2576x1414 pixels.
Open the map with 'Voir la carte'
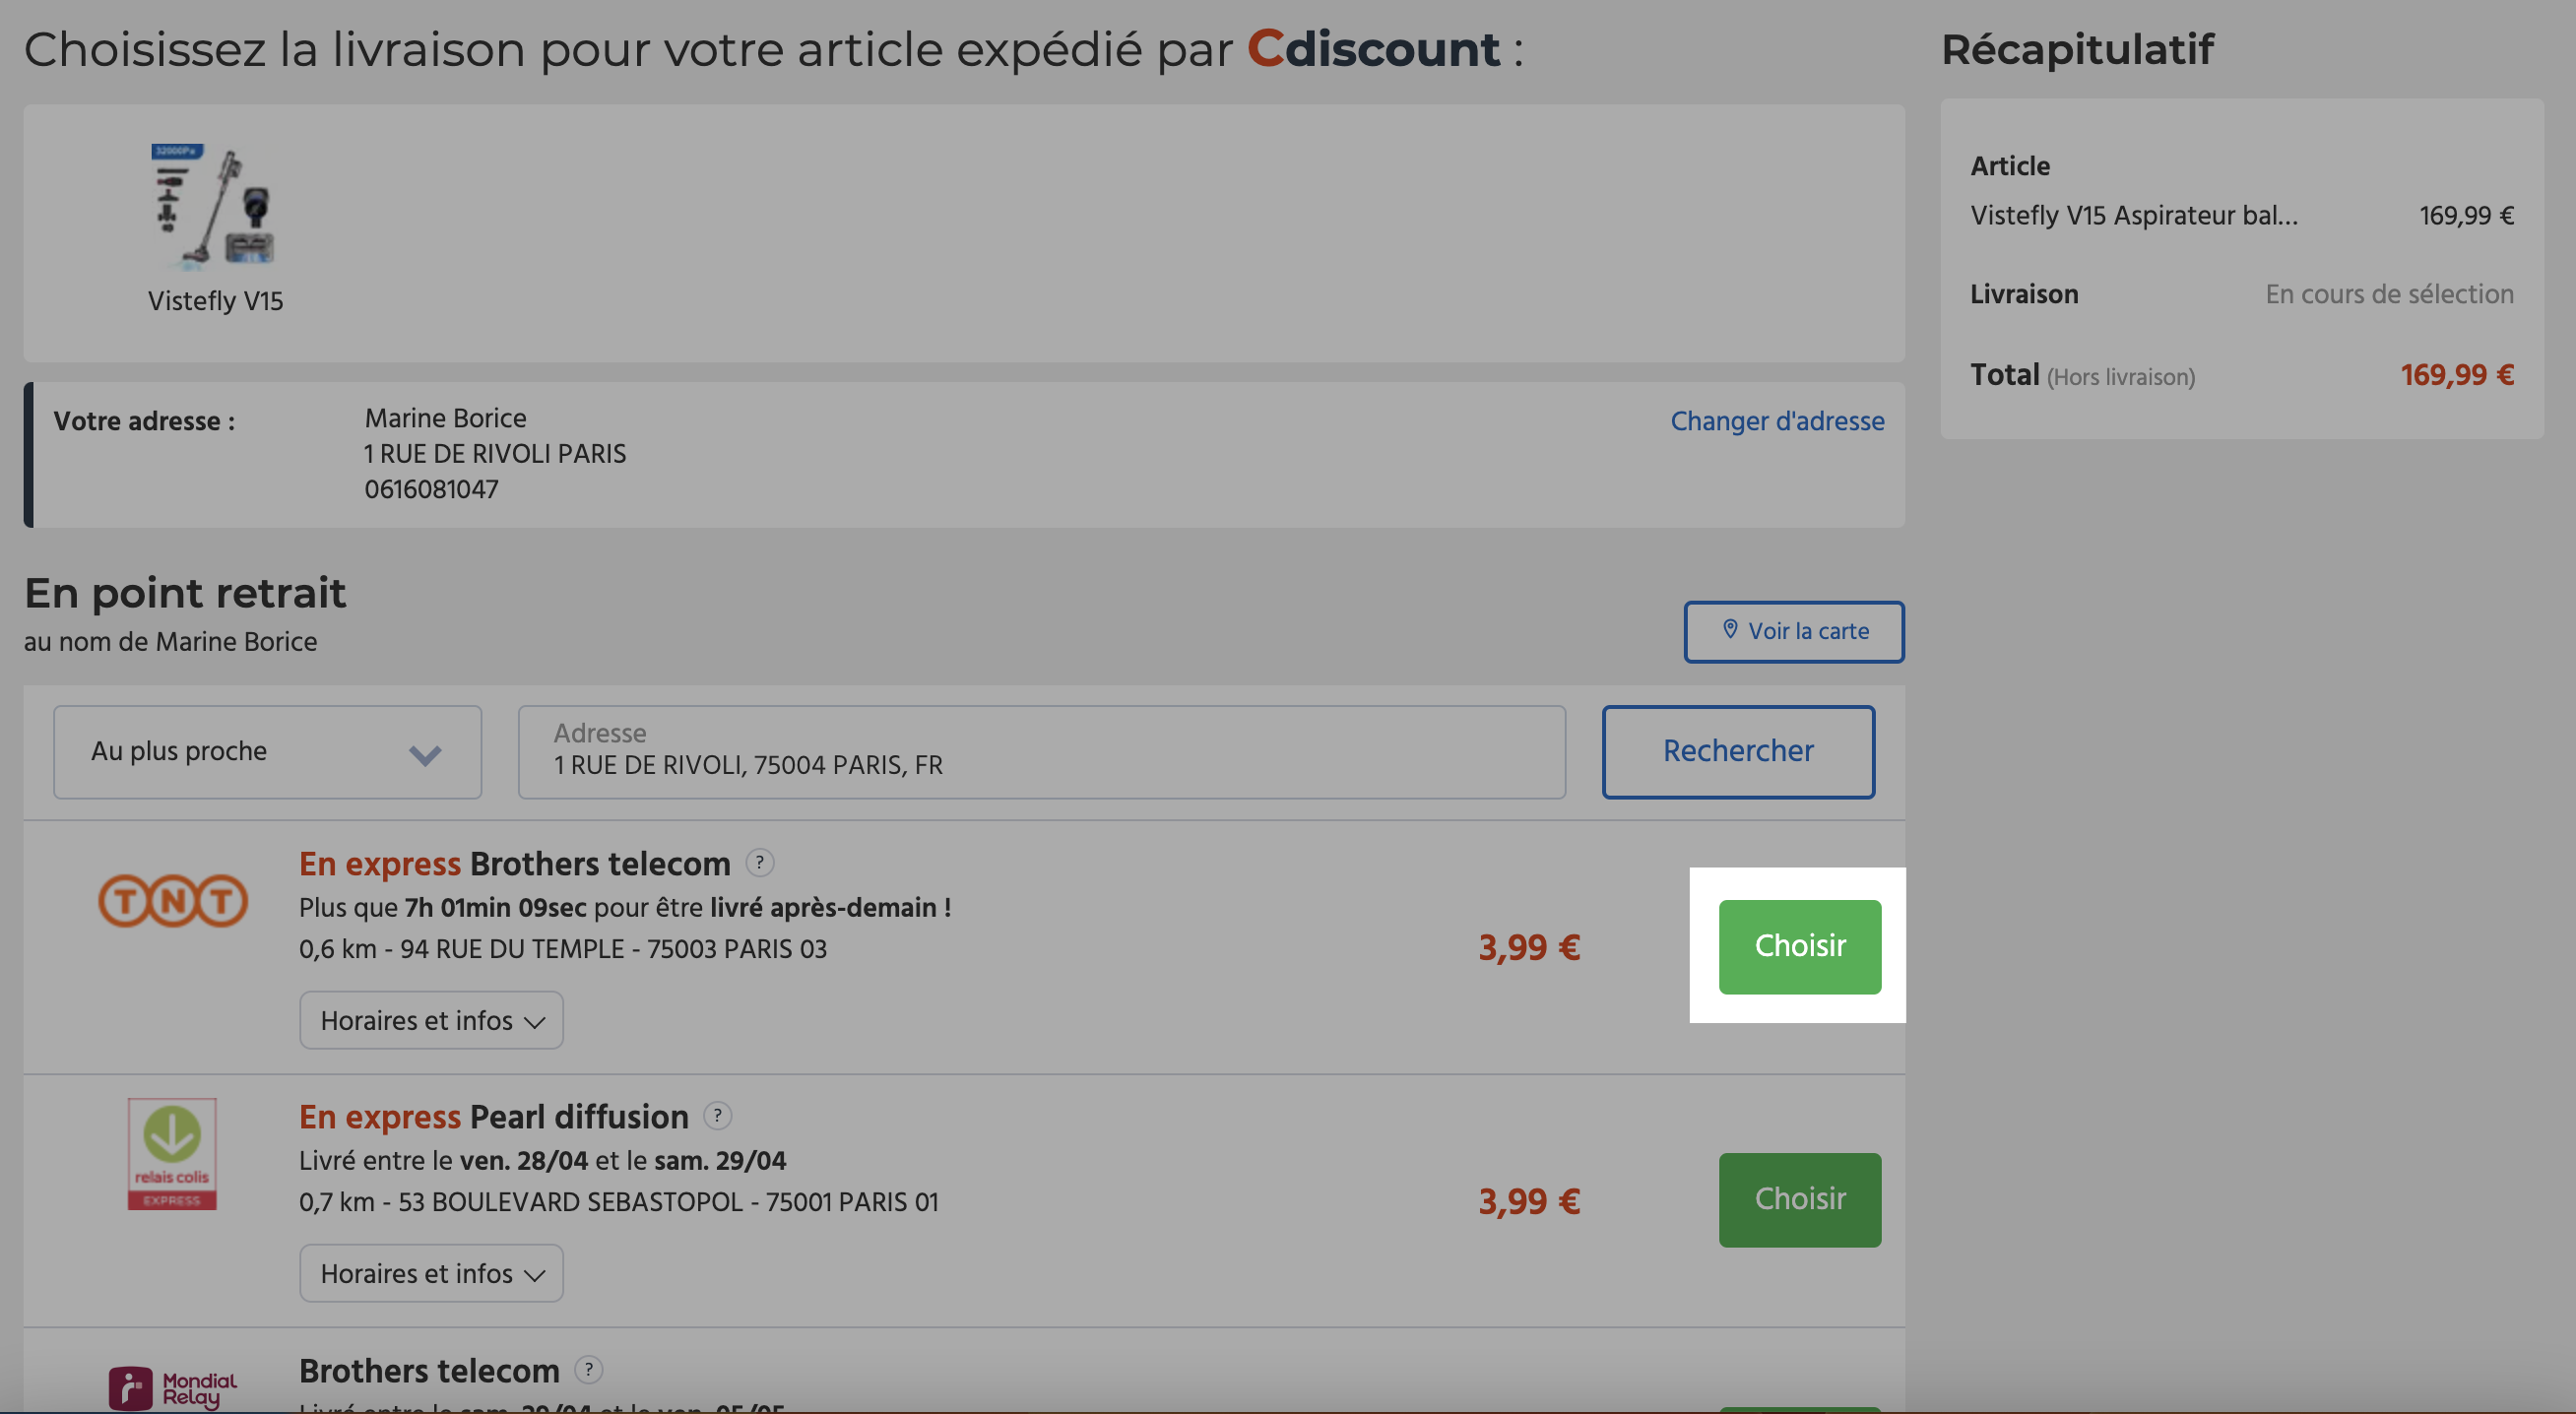click(x=1793, y=631)
